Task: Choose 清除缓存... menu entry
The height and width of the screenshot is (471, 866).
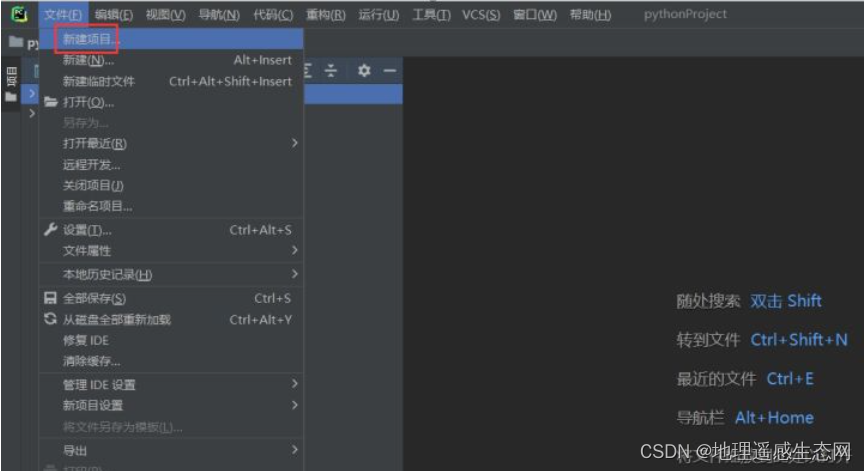Action: (x=171, y=362)
